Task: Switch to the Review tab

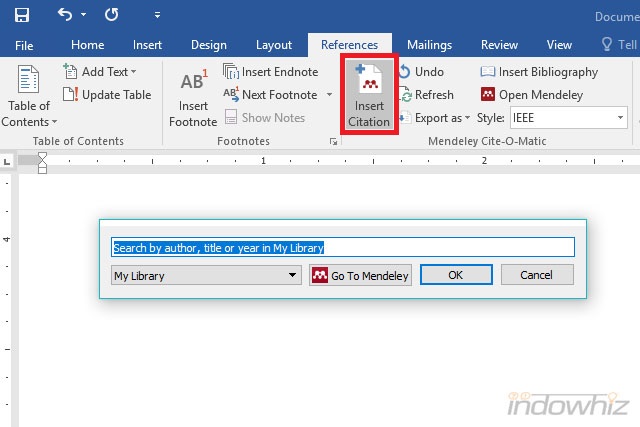Action: (499, 45)
